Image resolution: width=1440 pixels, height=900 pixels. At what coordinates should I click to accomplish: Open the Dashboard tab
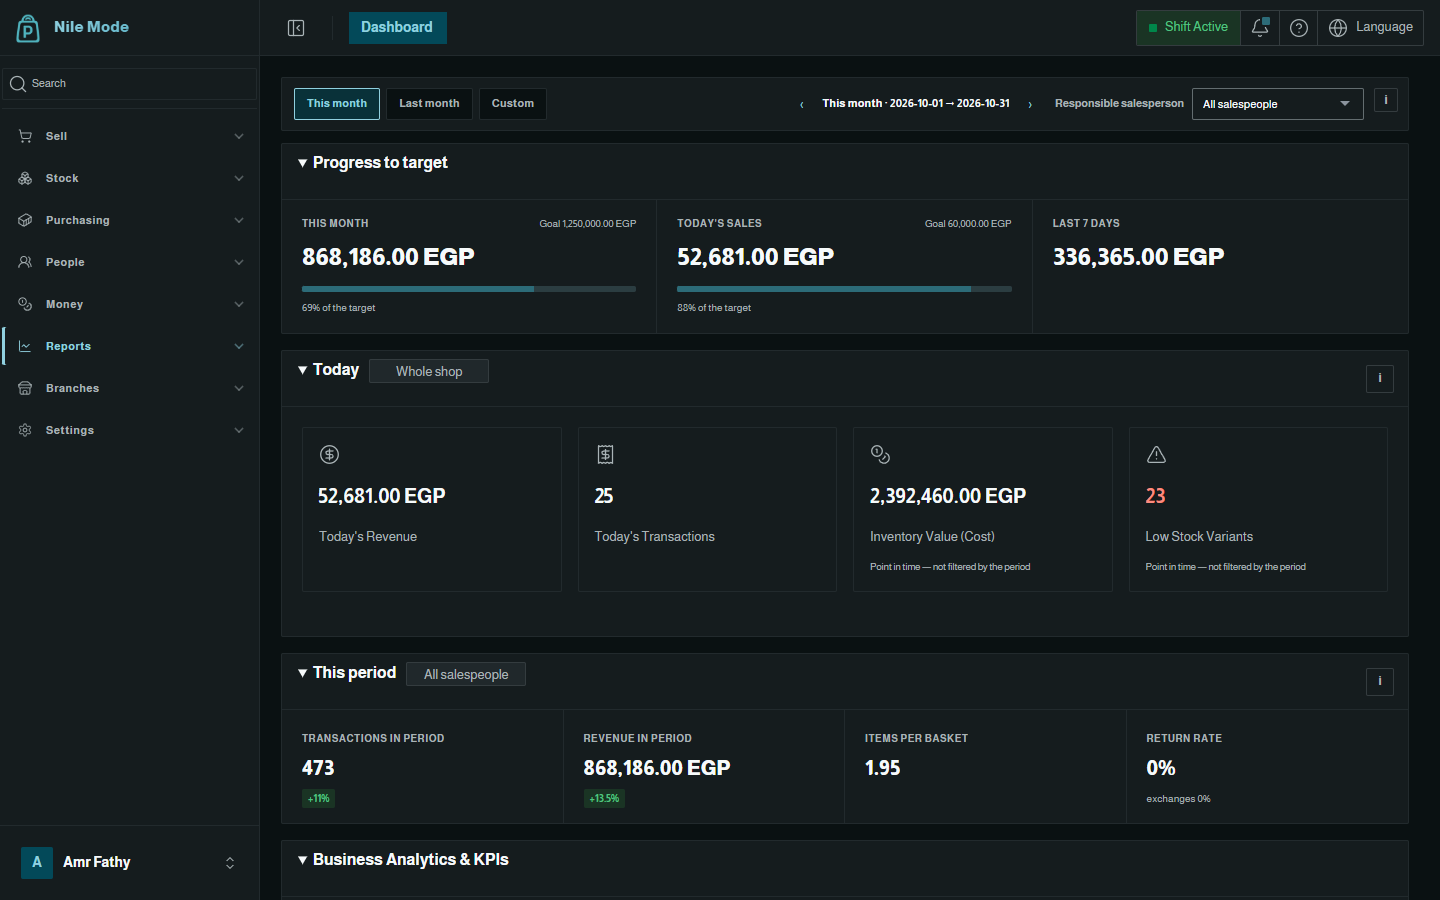(397, 28)
